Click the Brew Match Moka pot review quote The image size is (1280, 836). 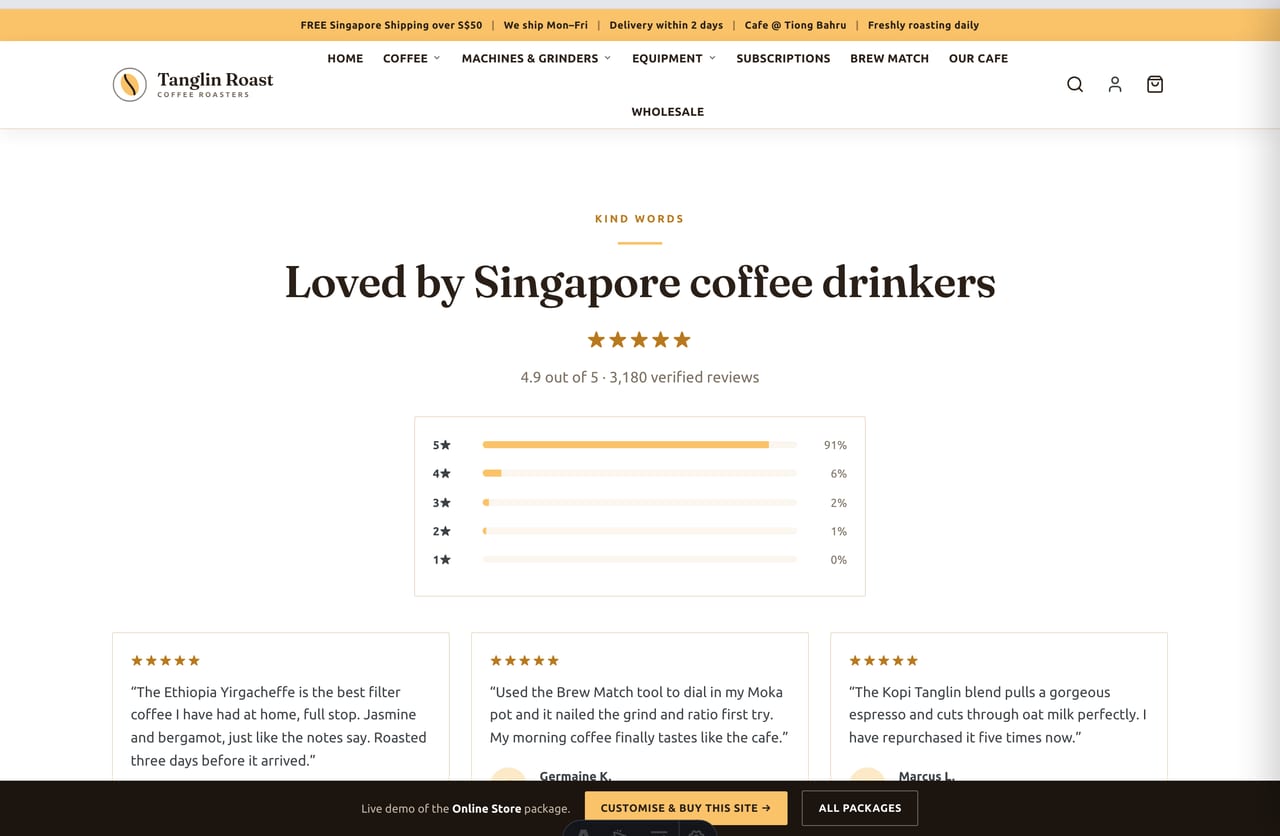tap(639, 715)
